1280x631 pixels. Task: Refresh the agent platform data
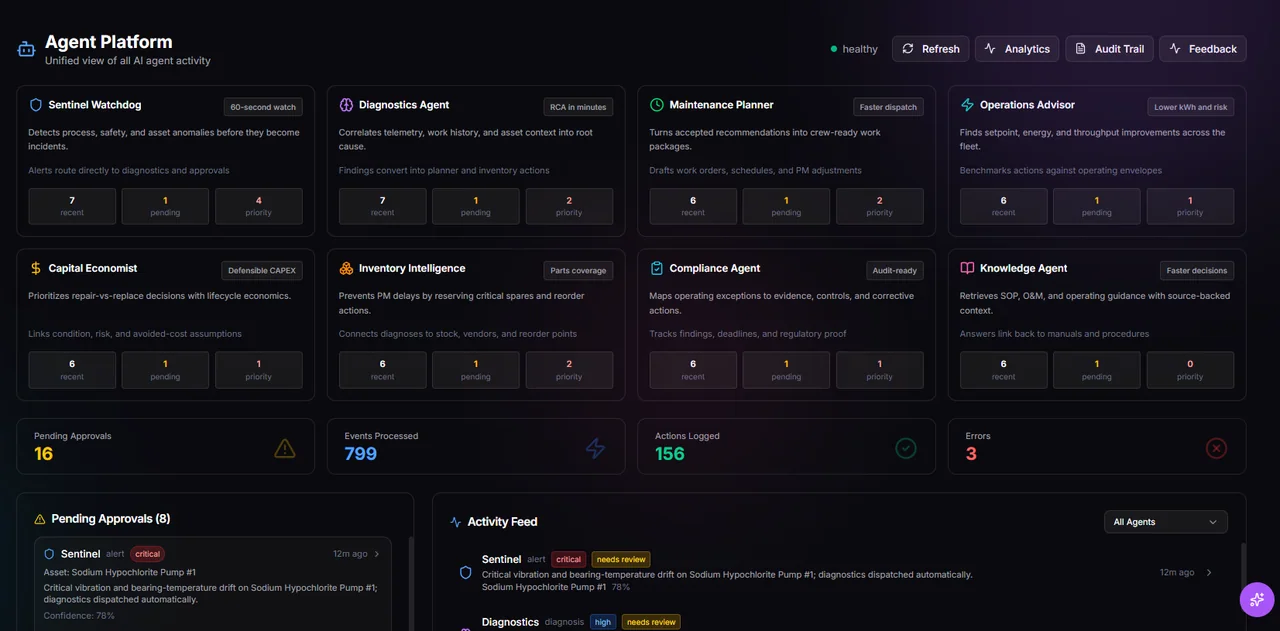point(931,49)
